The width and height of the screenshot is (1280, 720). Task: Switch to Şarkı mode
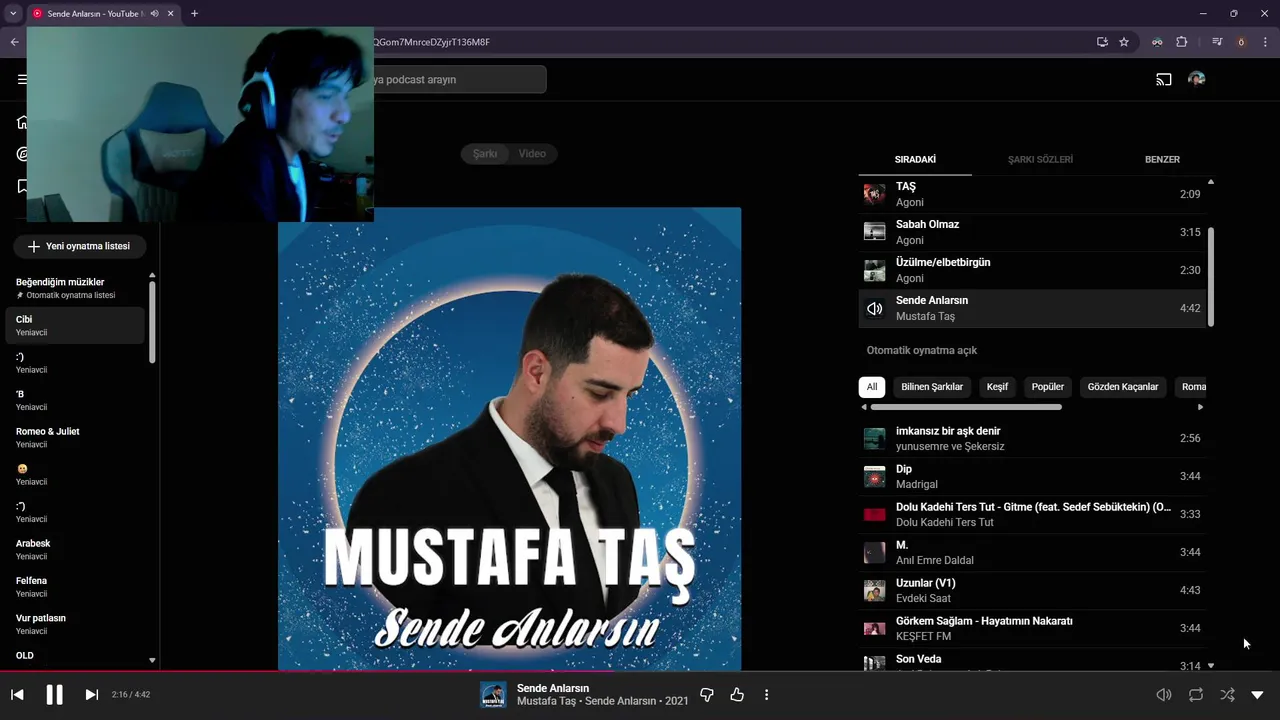click(x=485, y=153)
